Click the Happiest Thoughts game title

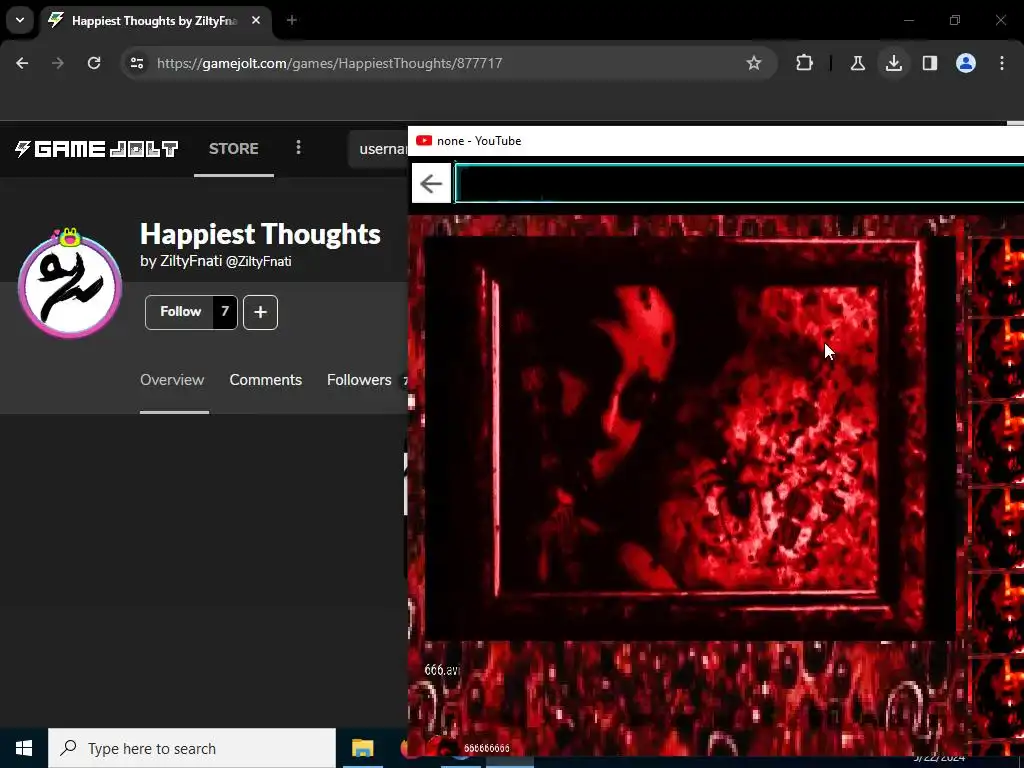click(260, 234)
